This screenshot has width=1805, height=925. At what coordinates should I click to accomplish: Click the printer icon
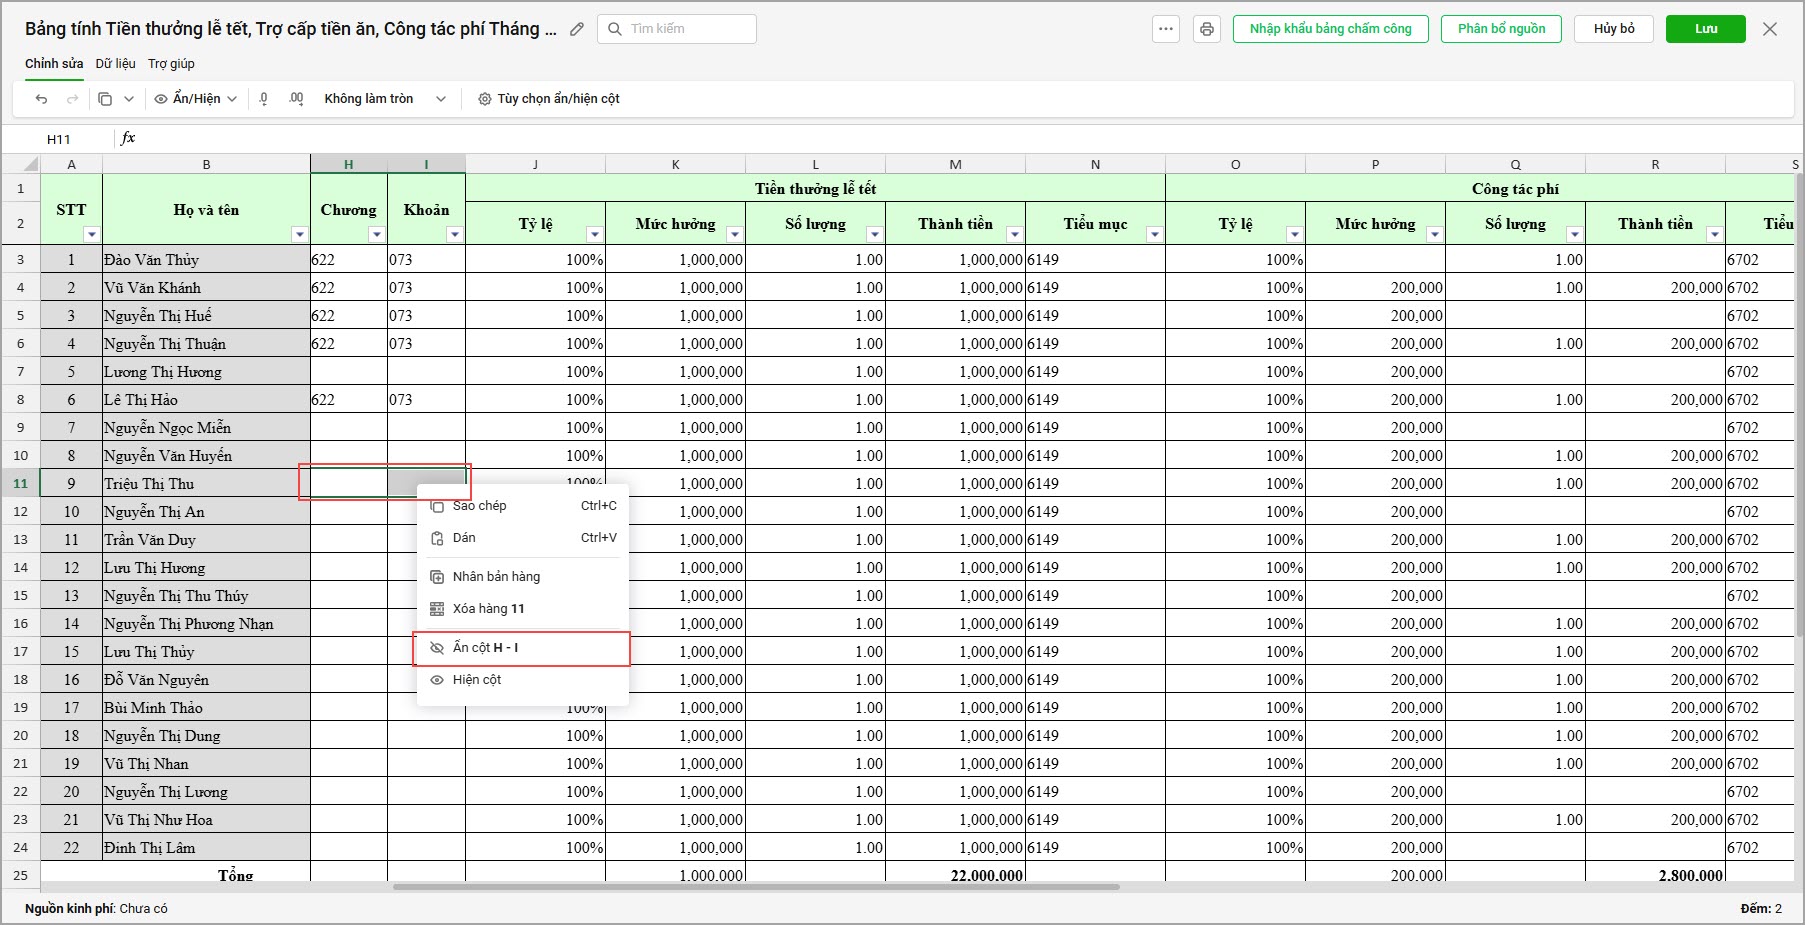click(1207, 29)
